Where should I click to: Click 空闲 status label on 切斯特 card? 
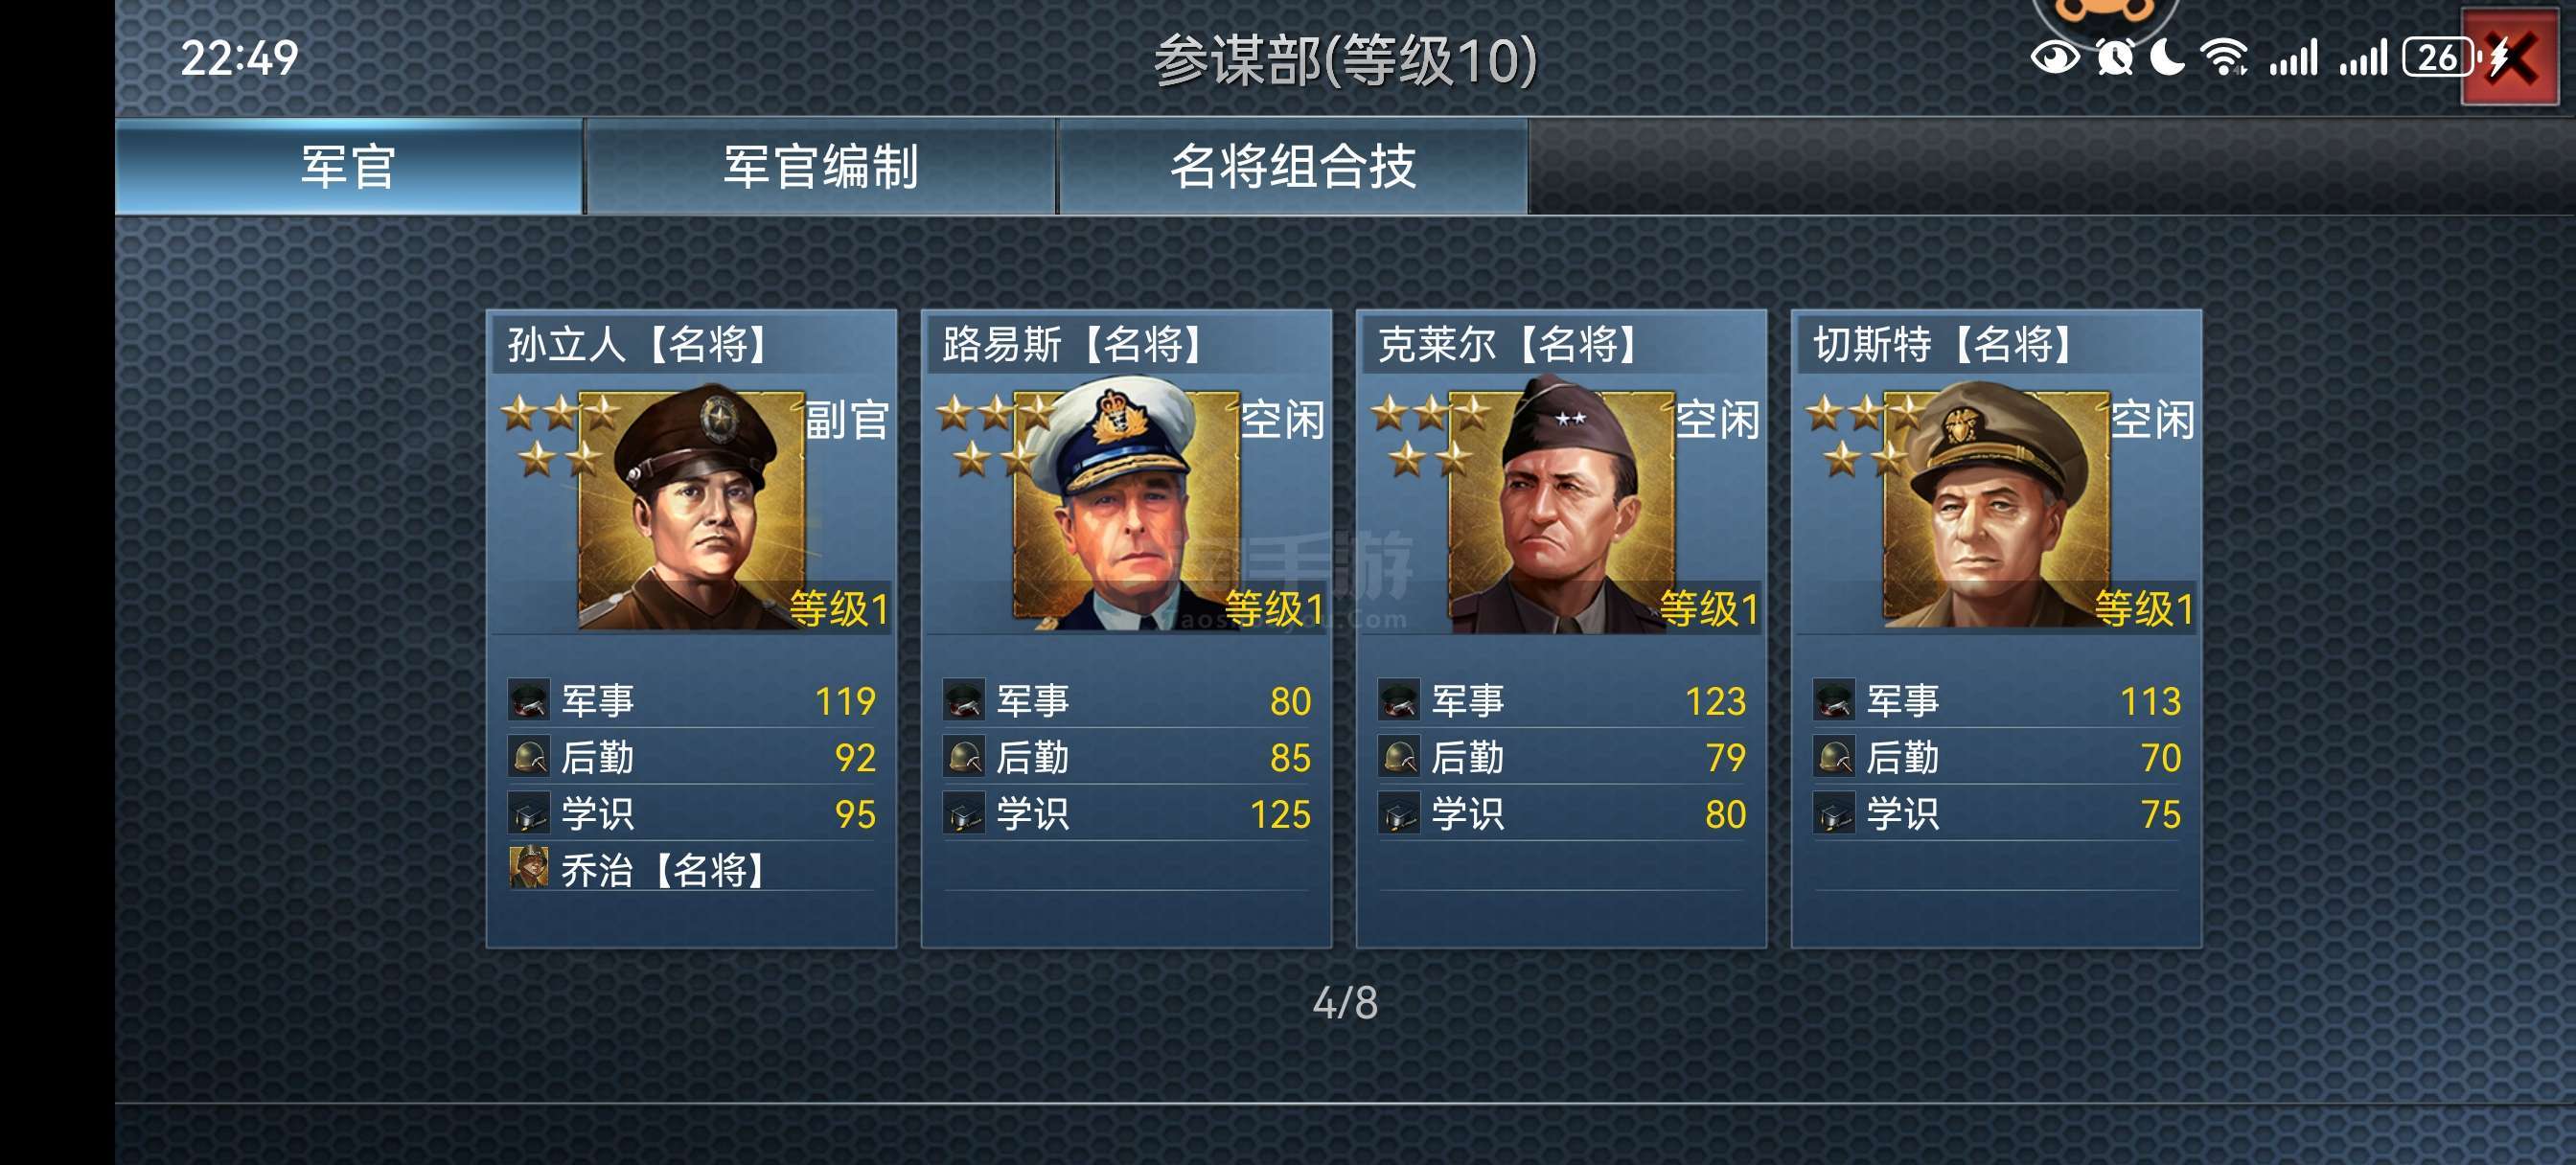(2153, 420)
